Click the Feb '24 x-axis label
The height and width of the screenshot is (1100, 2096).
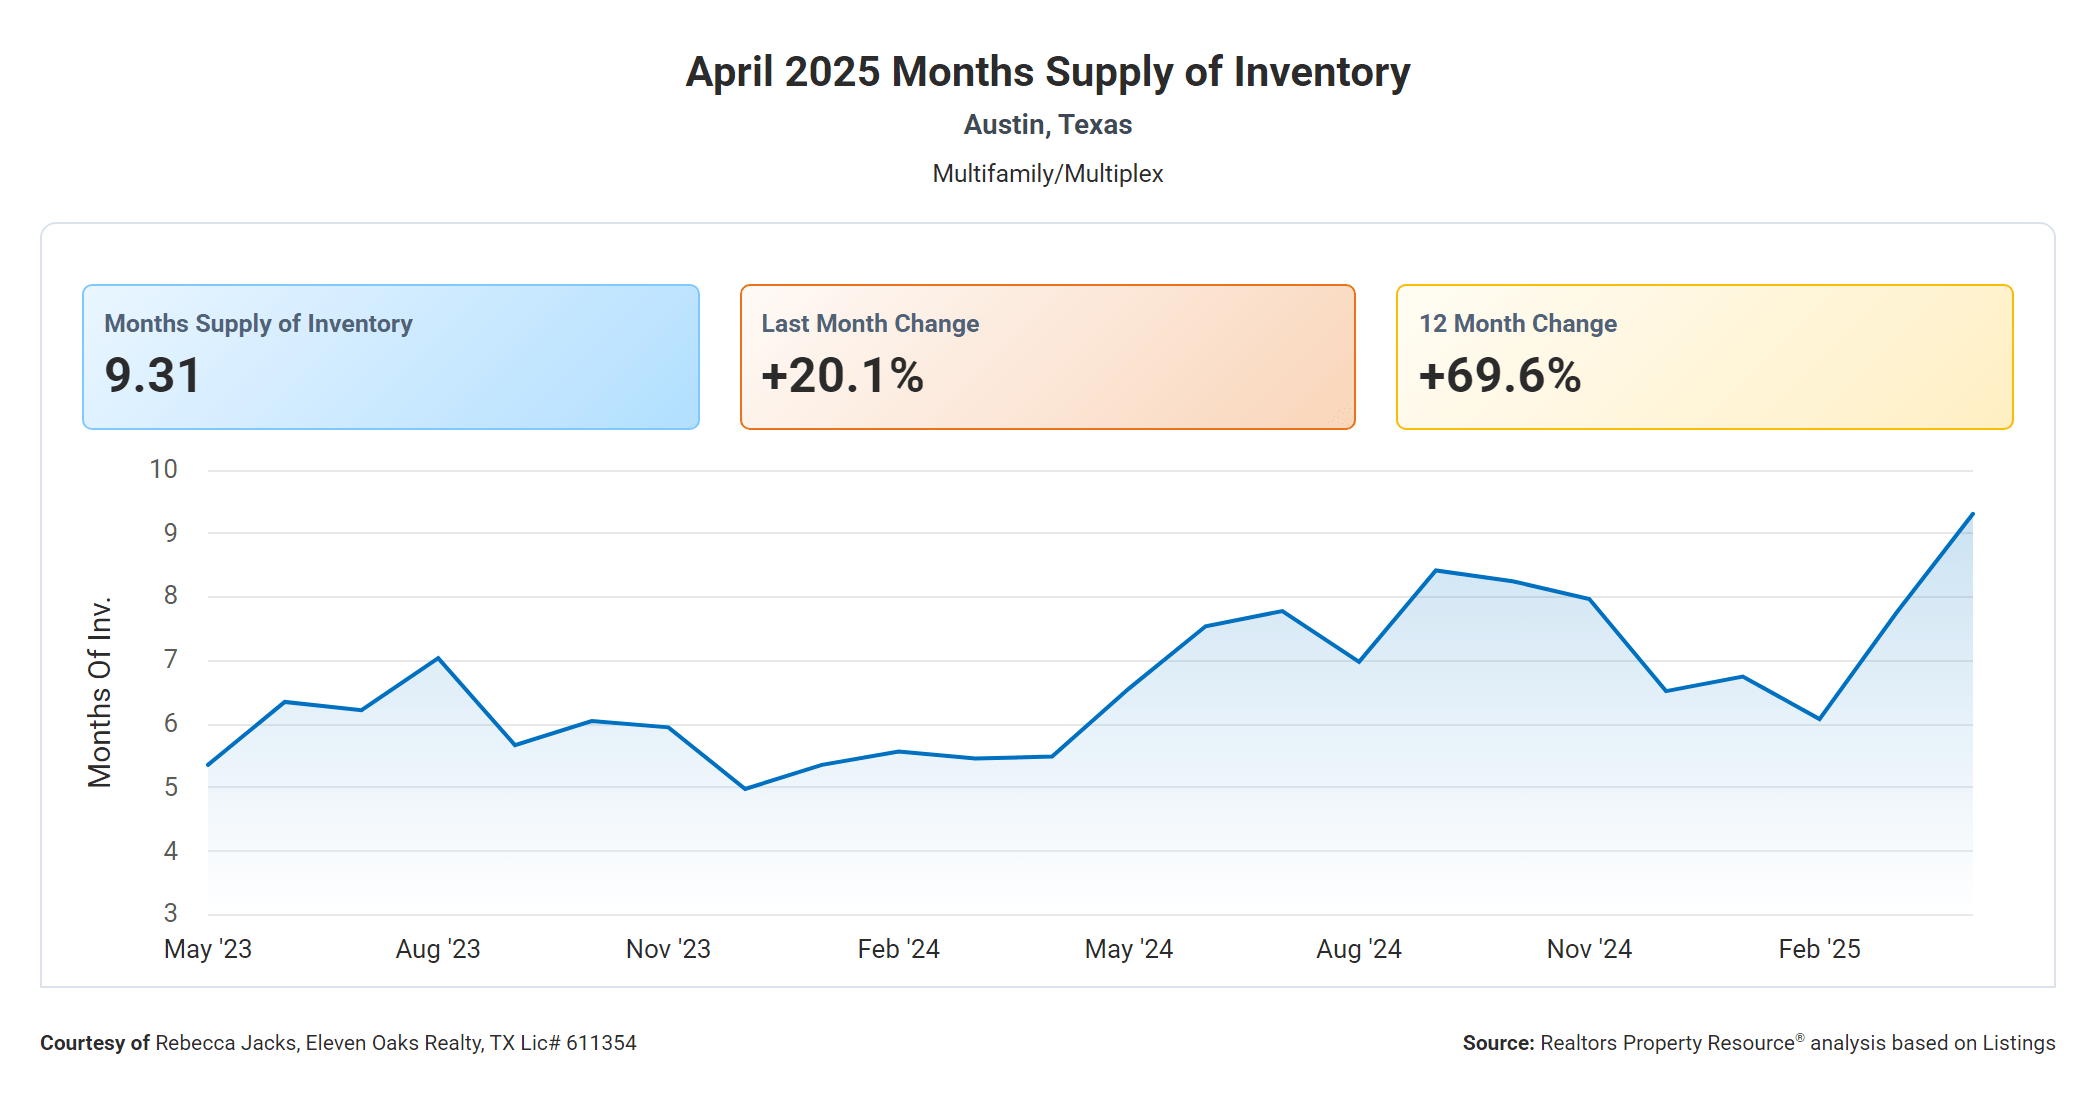(898, 949)
